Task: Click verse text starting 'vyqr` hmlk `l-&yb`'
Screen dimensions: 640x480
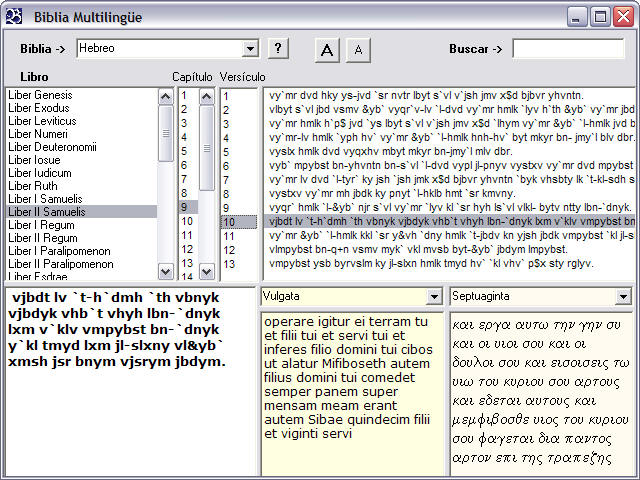Action: [450, 207]
